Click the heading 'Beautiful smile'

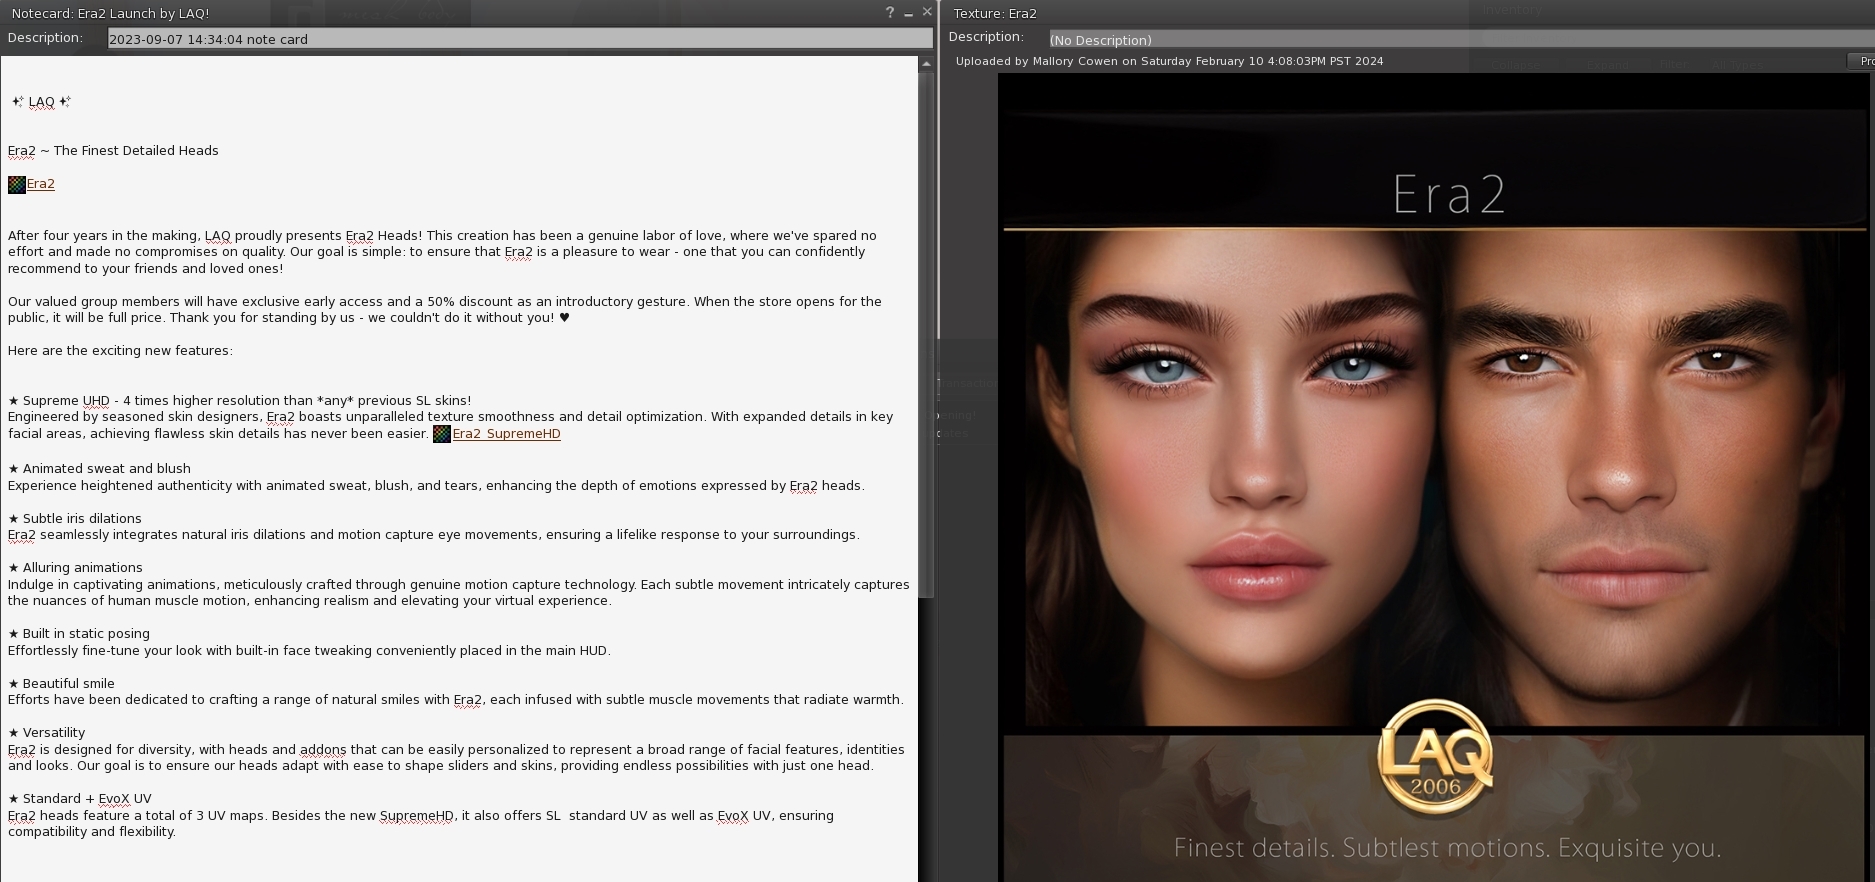click(61, 684)
